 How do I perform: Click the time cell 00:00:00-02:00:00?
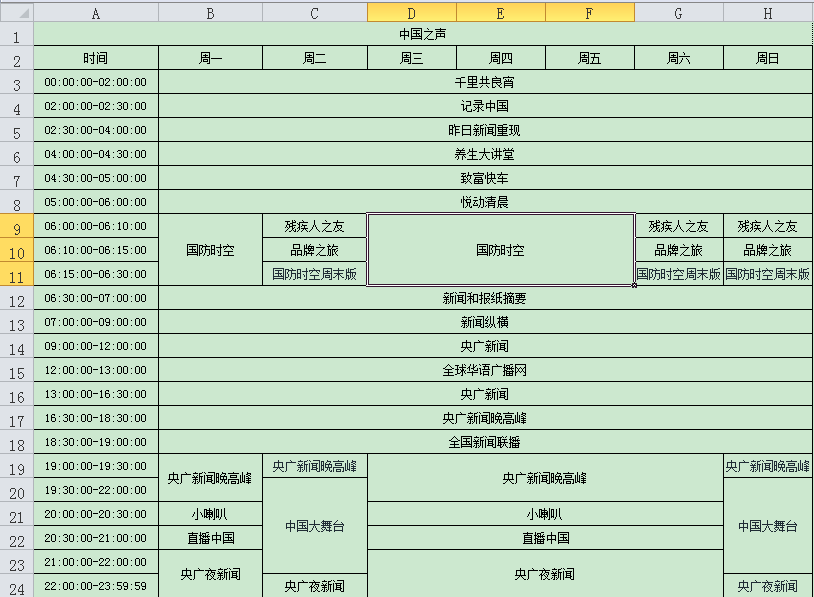(x=96, y=82)
